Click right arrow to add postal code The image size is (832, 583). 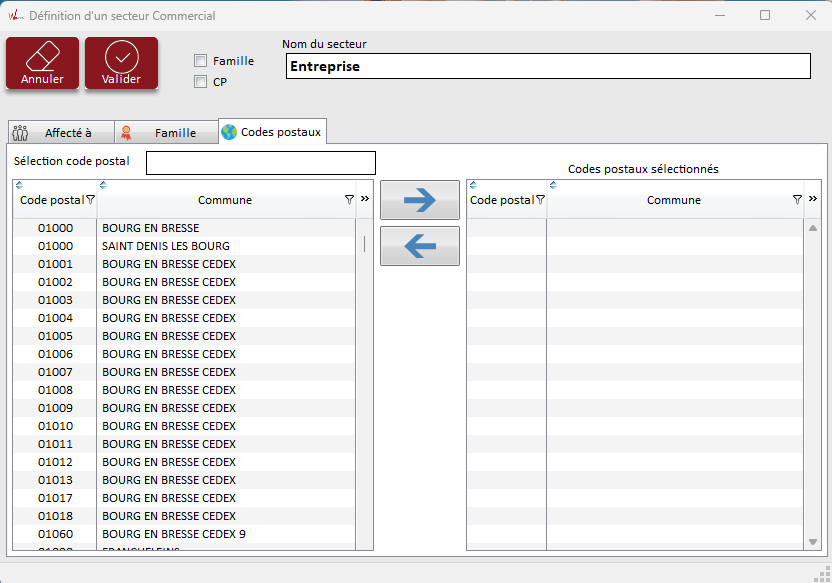[x=420, y=200]
